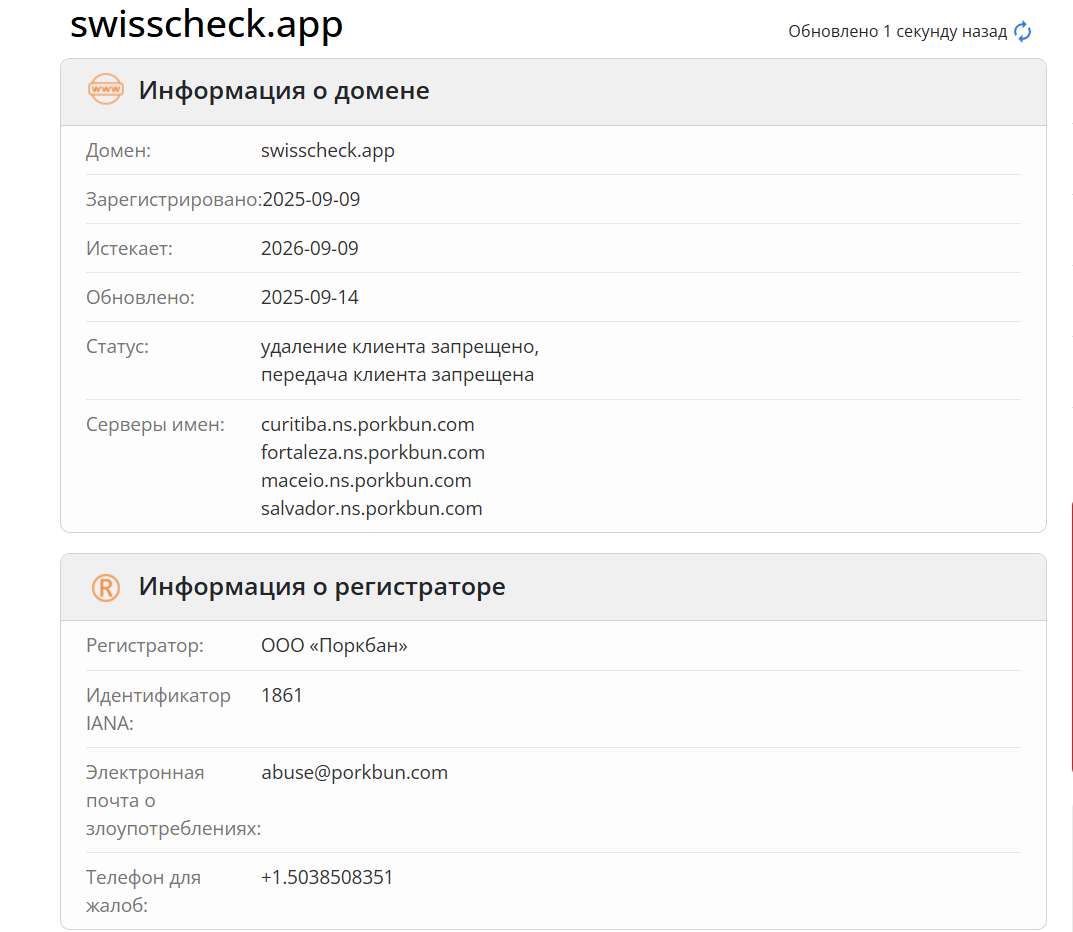Click the registrar name ООО «Поркбан»
The height and width of the screenshot is (932, 1073).
(334, 646)
